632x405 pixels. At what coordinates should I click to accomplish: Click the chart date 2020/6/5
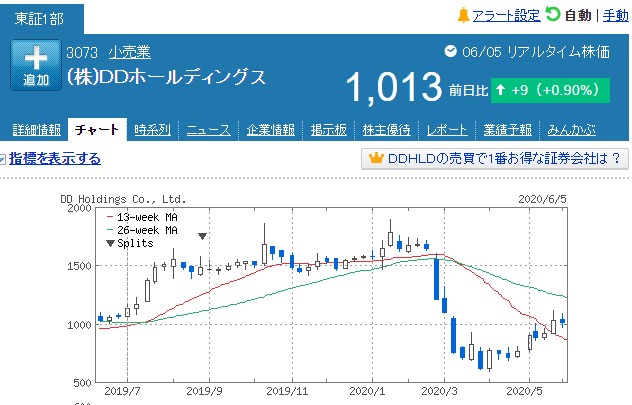[x=542, y=199]
